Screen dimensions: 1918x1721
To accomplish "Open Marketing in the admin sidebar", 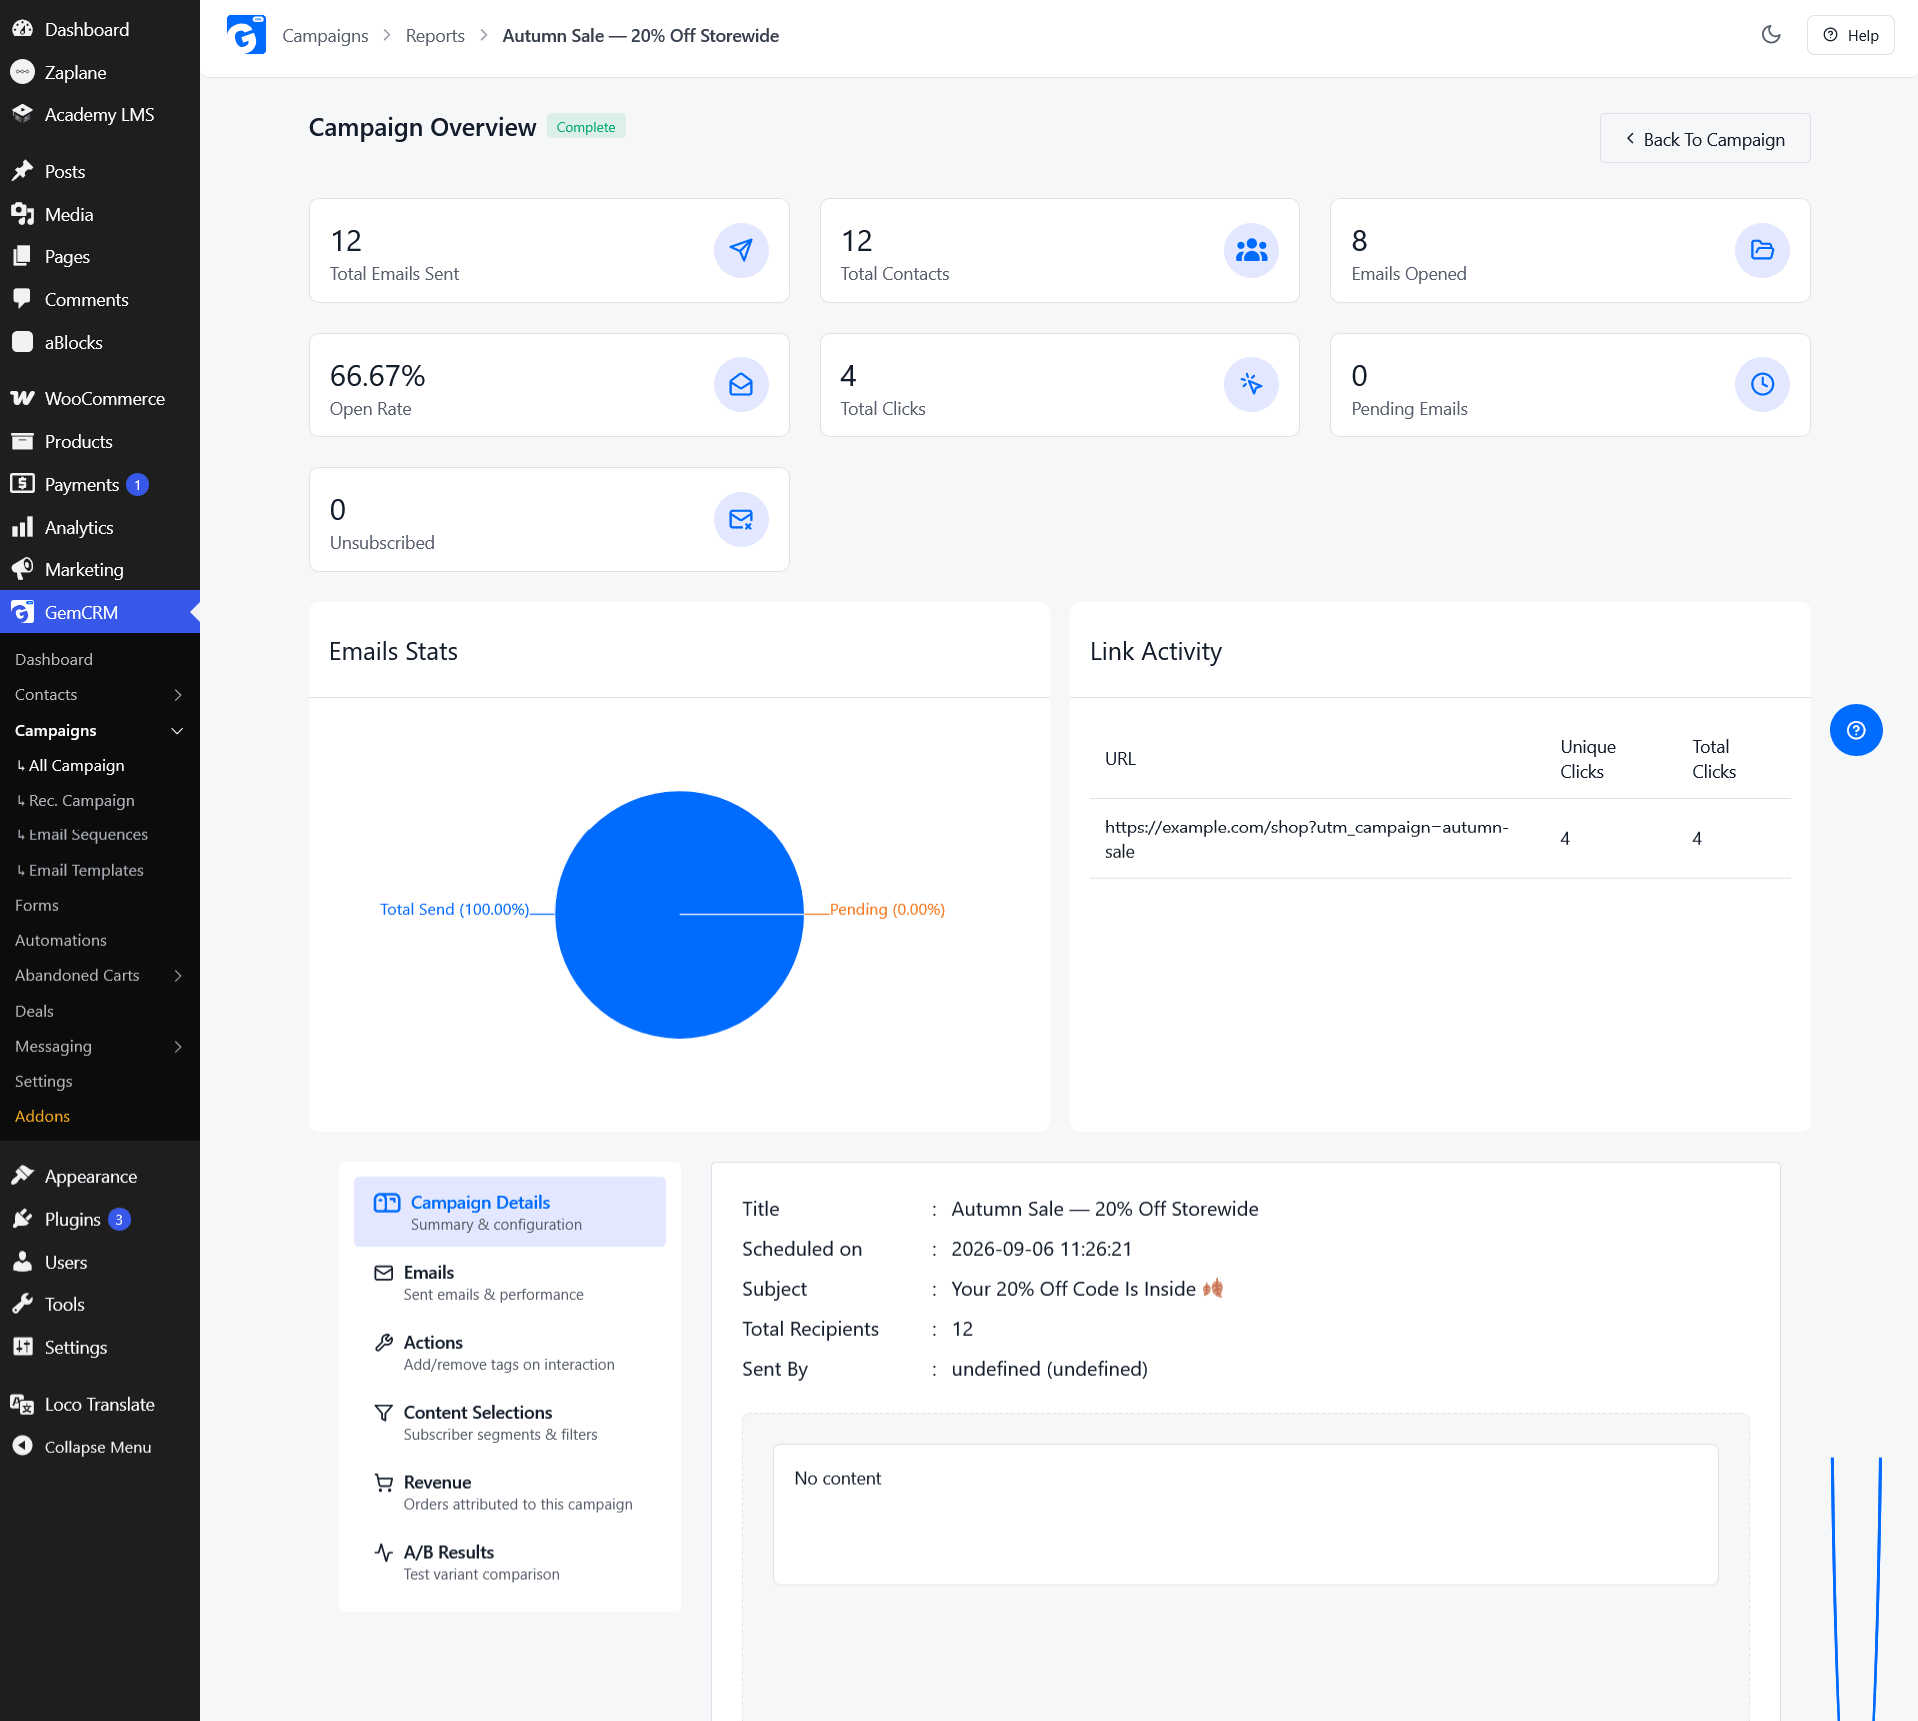I will click(x=100, y=570).
